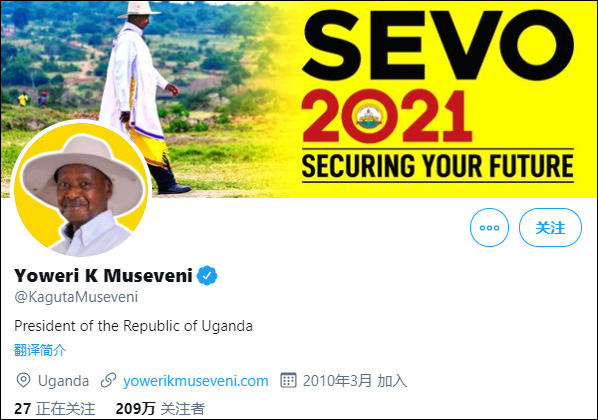Image resolution: width=598 pixels, height=420 pixels.
Task: Click the 翻译简介 translate bio link
Action: 40,350
